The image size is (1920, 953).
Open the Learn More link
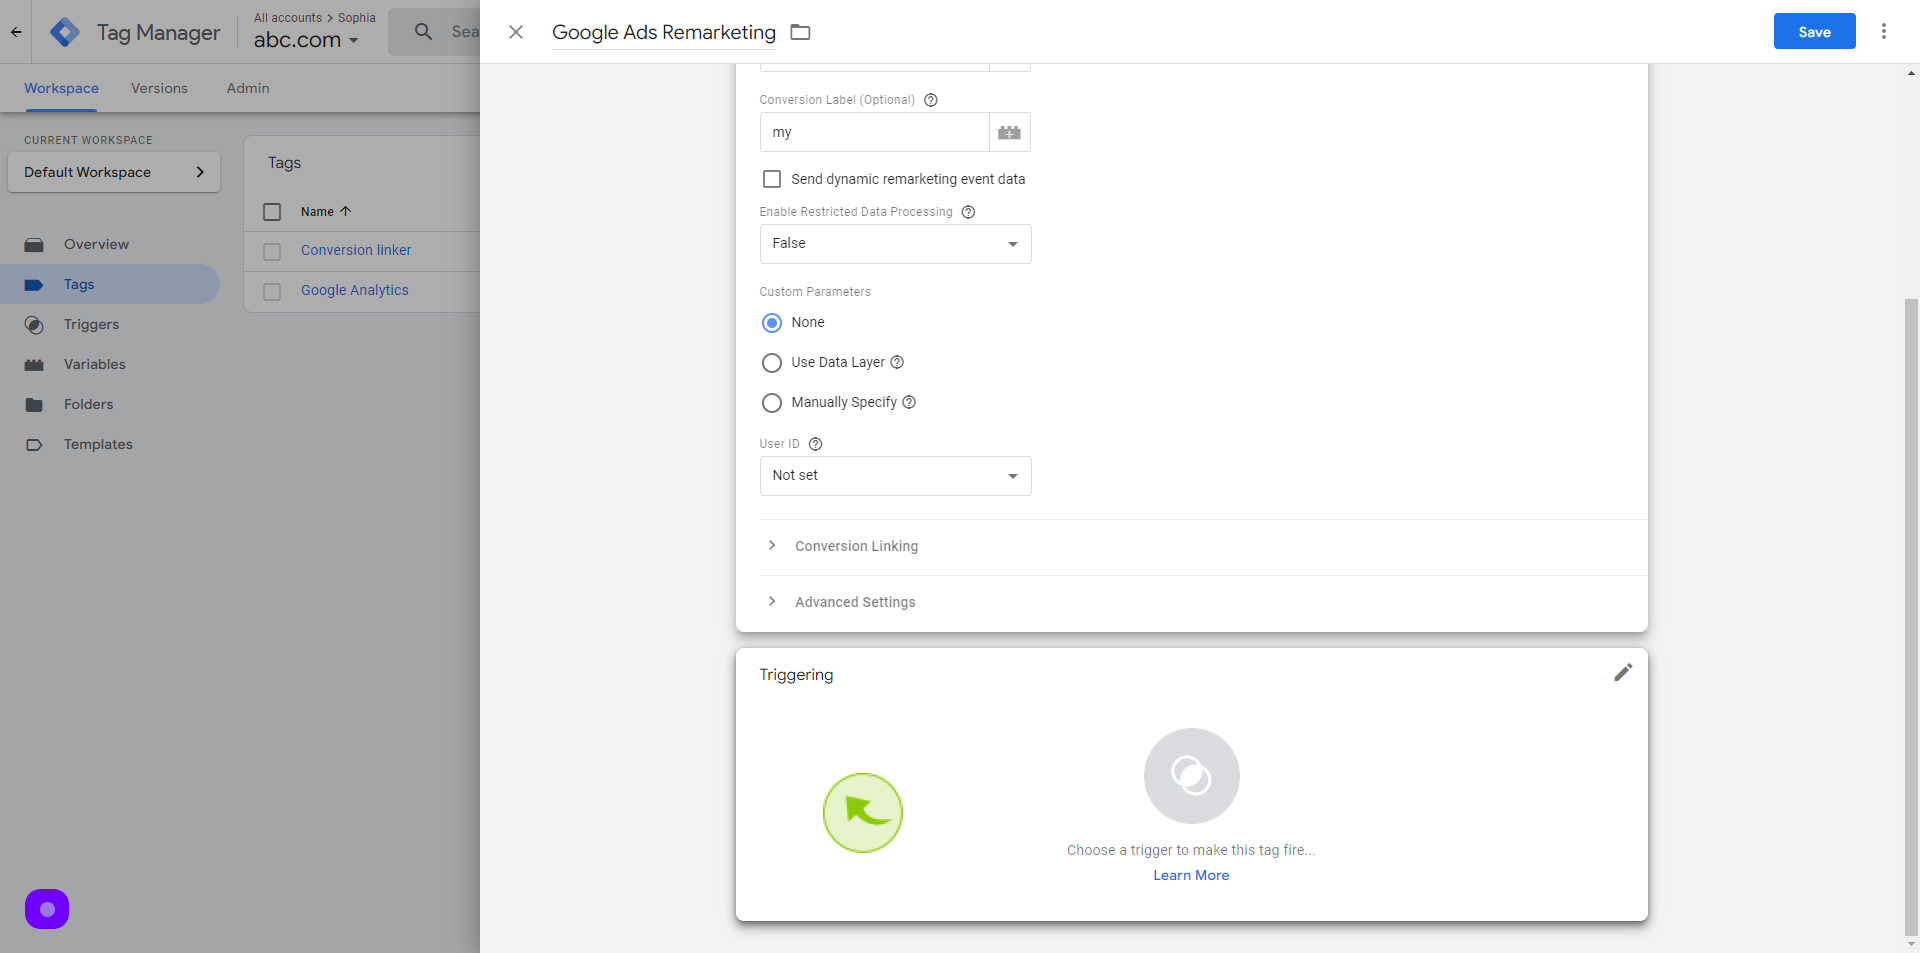tap(1191, 875)
